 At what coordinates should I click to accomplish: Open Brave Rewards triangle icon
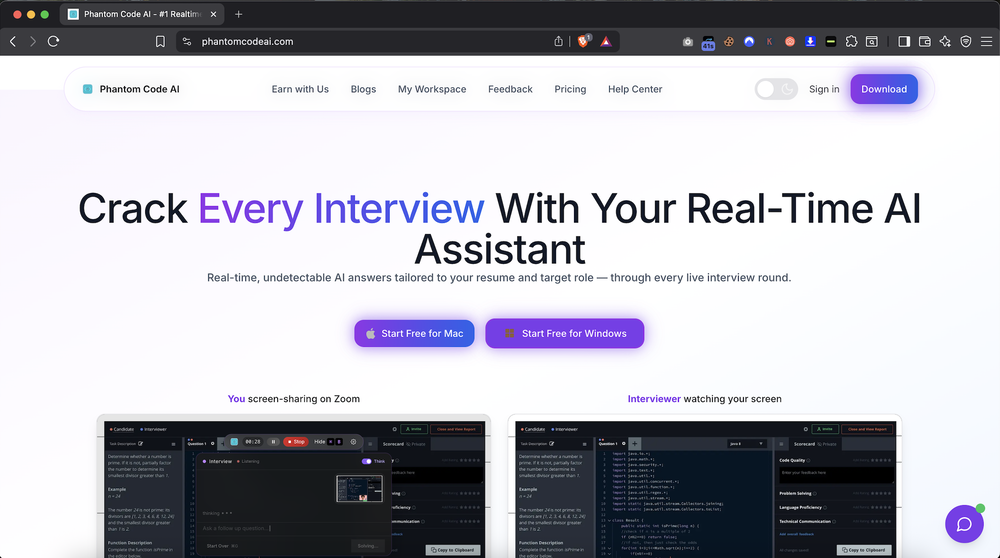tap(606, 41)
